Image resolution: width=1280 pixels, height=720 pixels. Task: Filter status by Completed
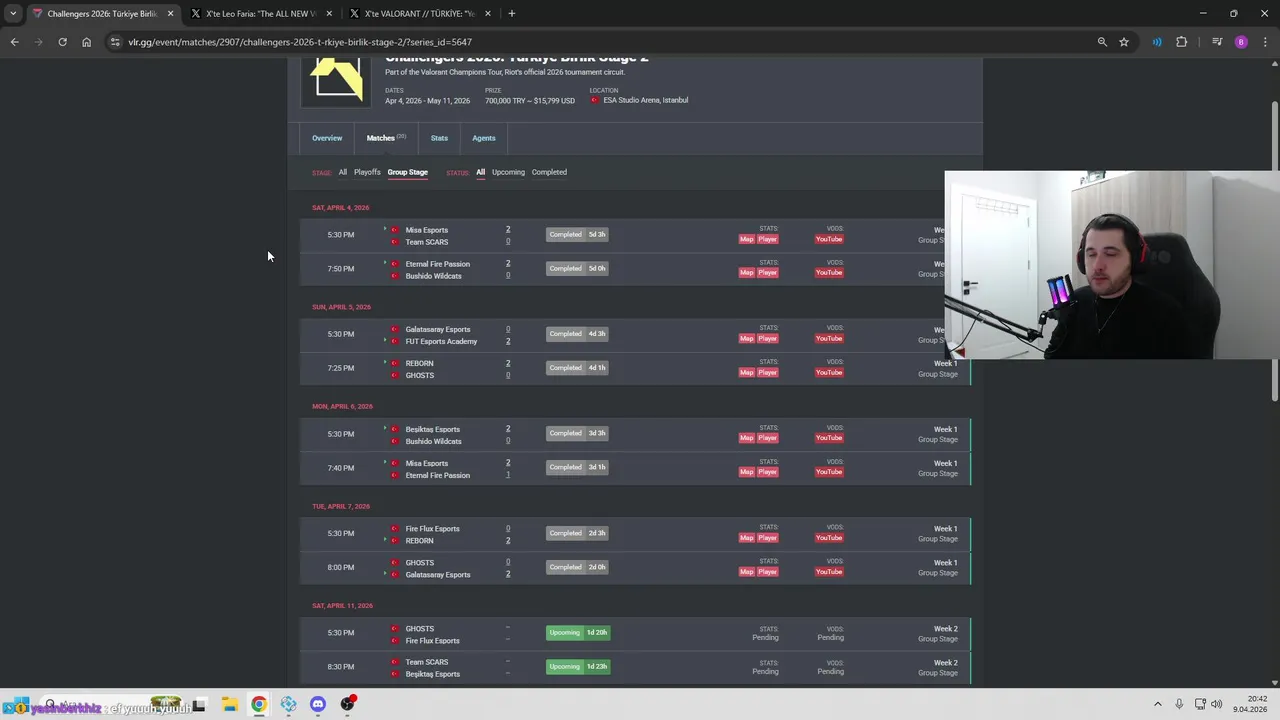549,172
